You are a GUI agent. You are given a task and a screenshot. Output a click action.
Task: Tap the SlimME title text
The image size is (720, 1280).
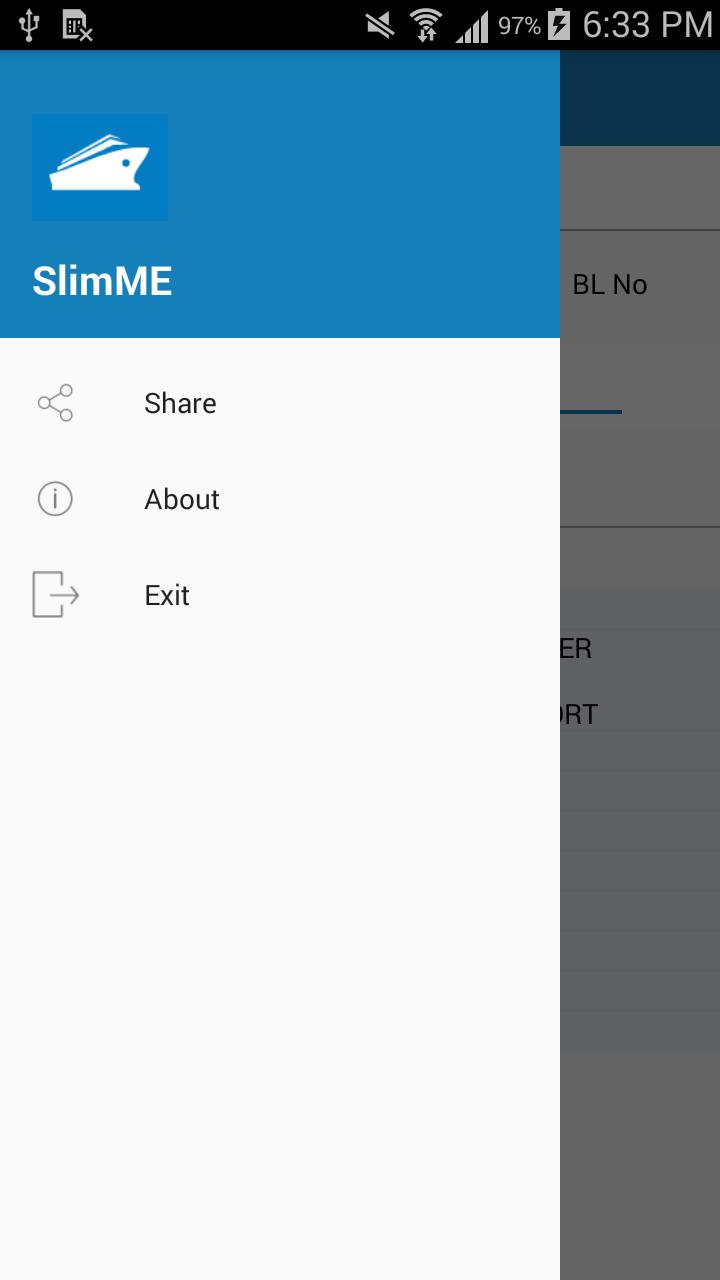pos(102,281)
